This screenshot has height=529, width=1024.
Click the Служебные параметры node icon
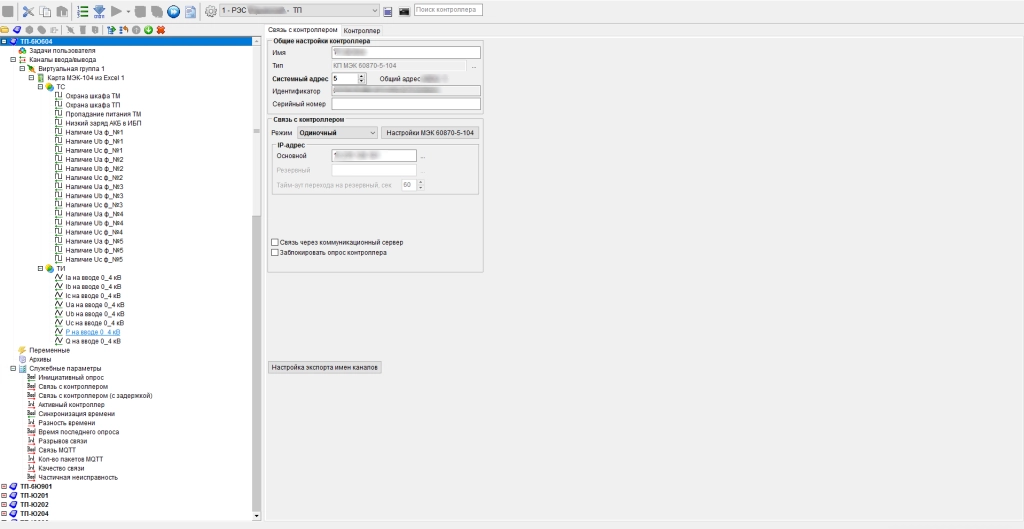22,368
